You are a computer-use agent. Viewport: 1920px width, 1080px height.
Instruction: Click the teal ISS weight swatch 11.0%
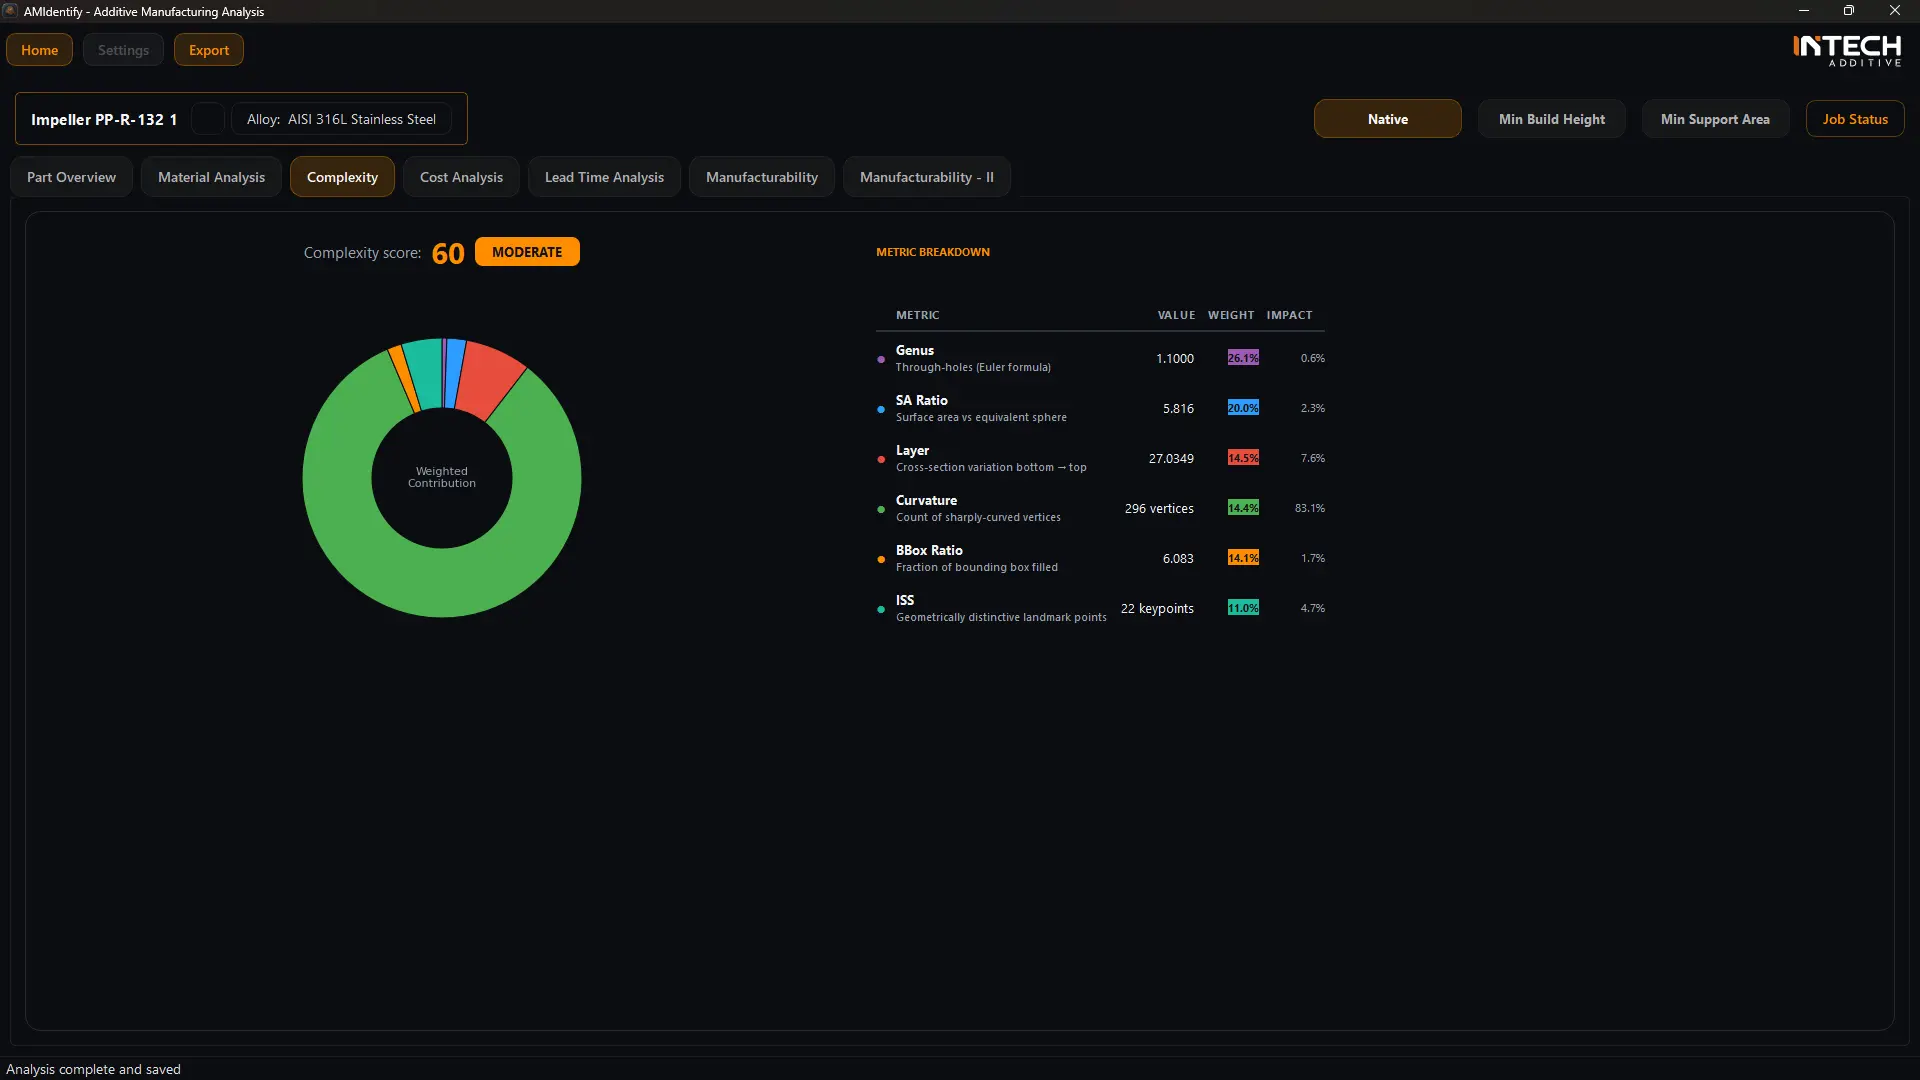pos(1243,608)
